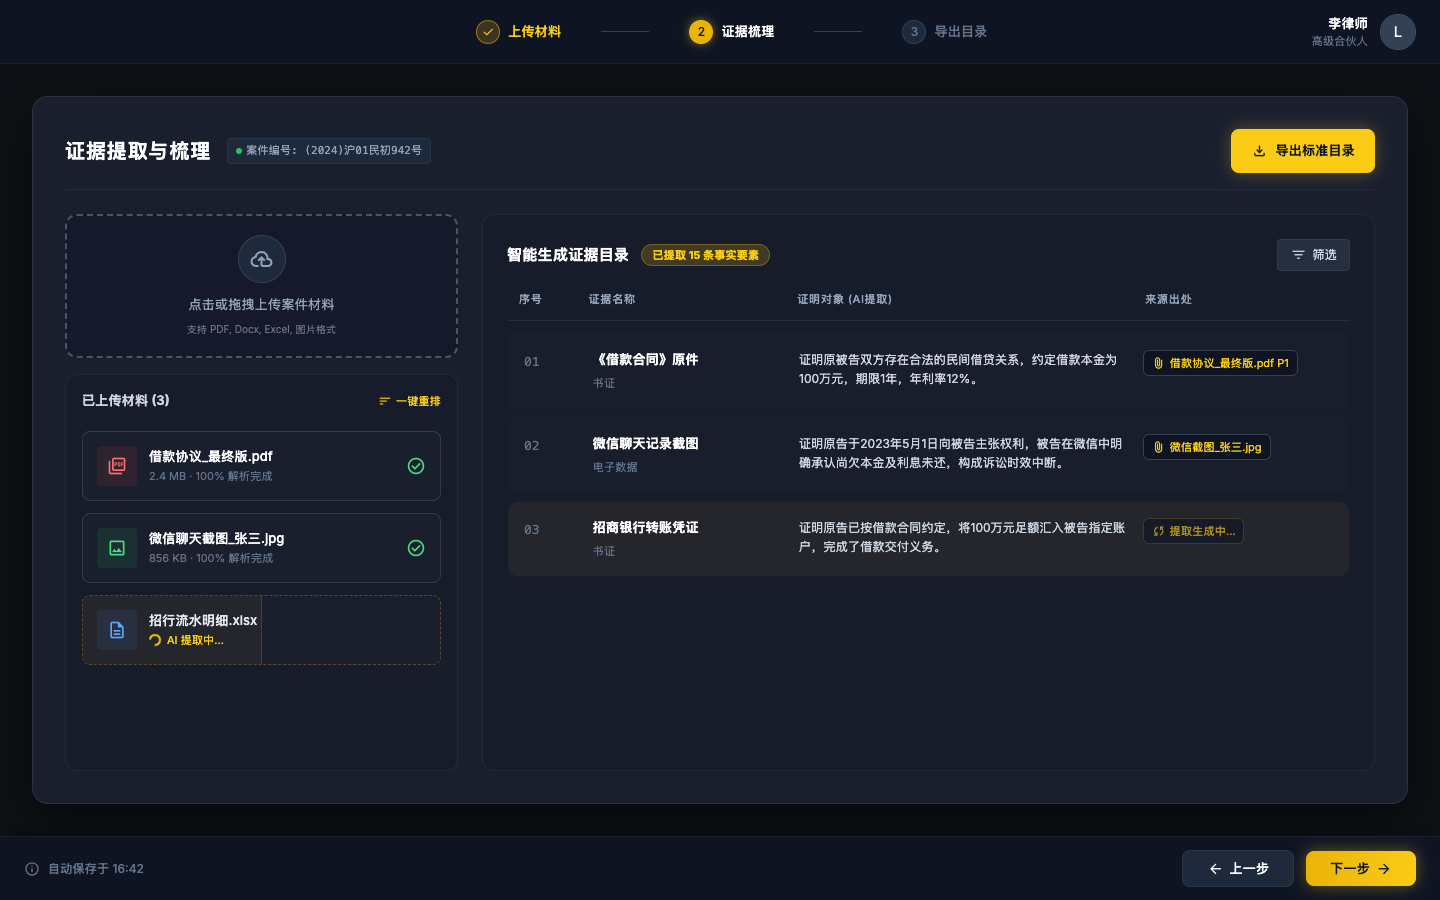Viewport: 1440px width, 900px height.
Task: Click the description starting 证明原告于2023年5月1日
Action: [x=960, y=453]
